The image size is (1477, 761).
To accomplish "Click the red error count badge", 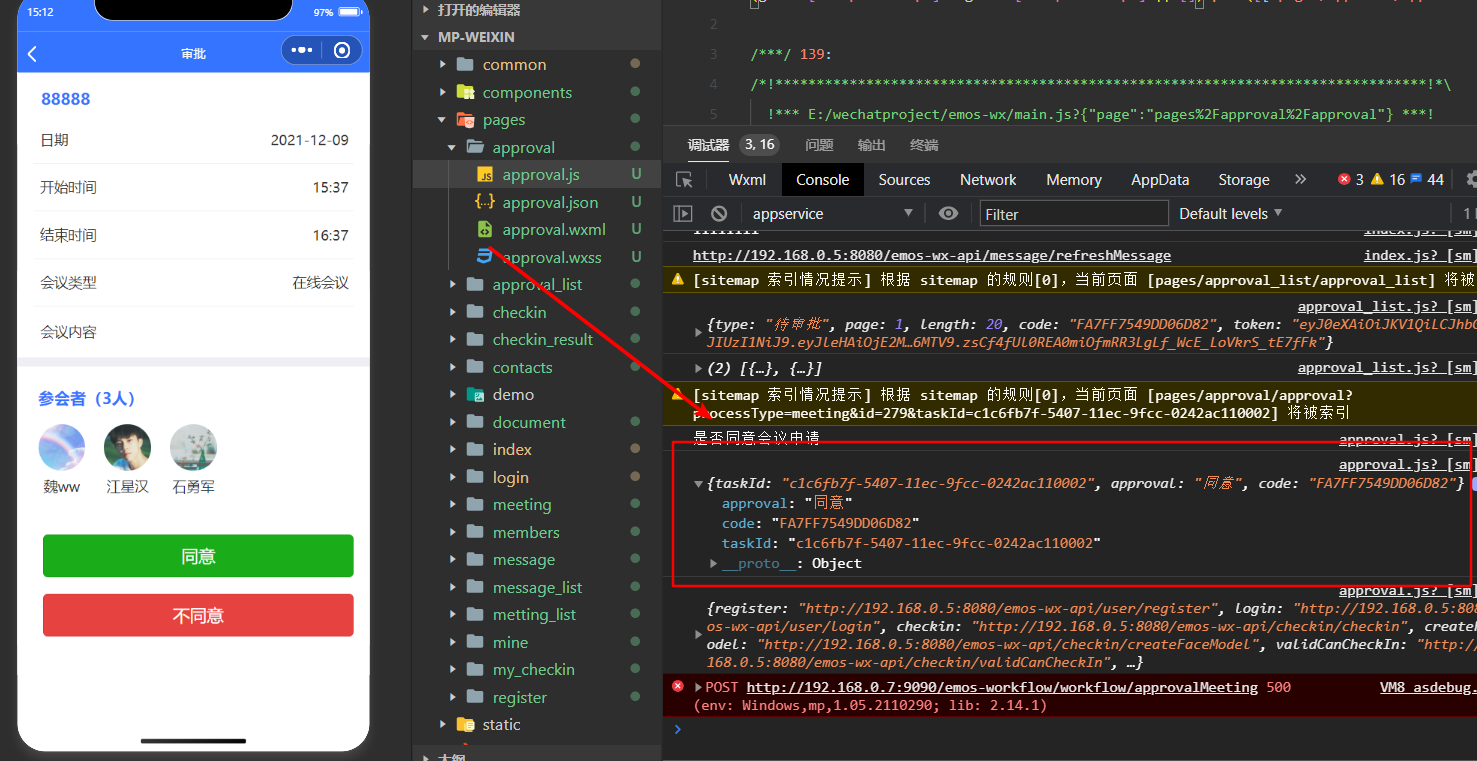I will point(1351,180).
